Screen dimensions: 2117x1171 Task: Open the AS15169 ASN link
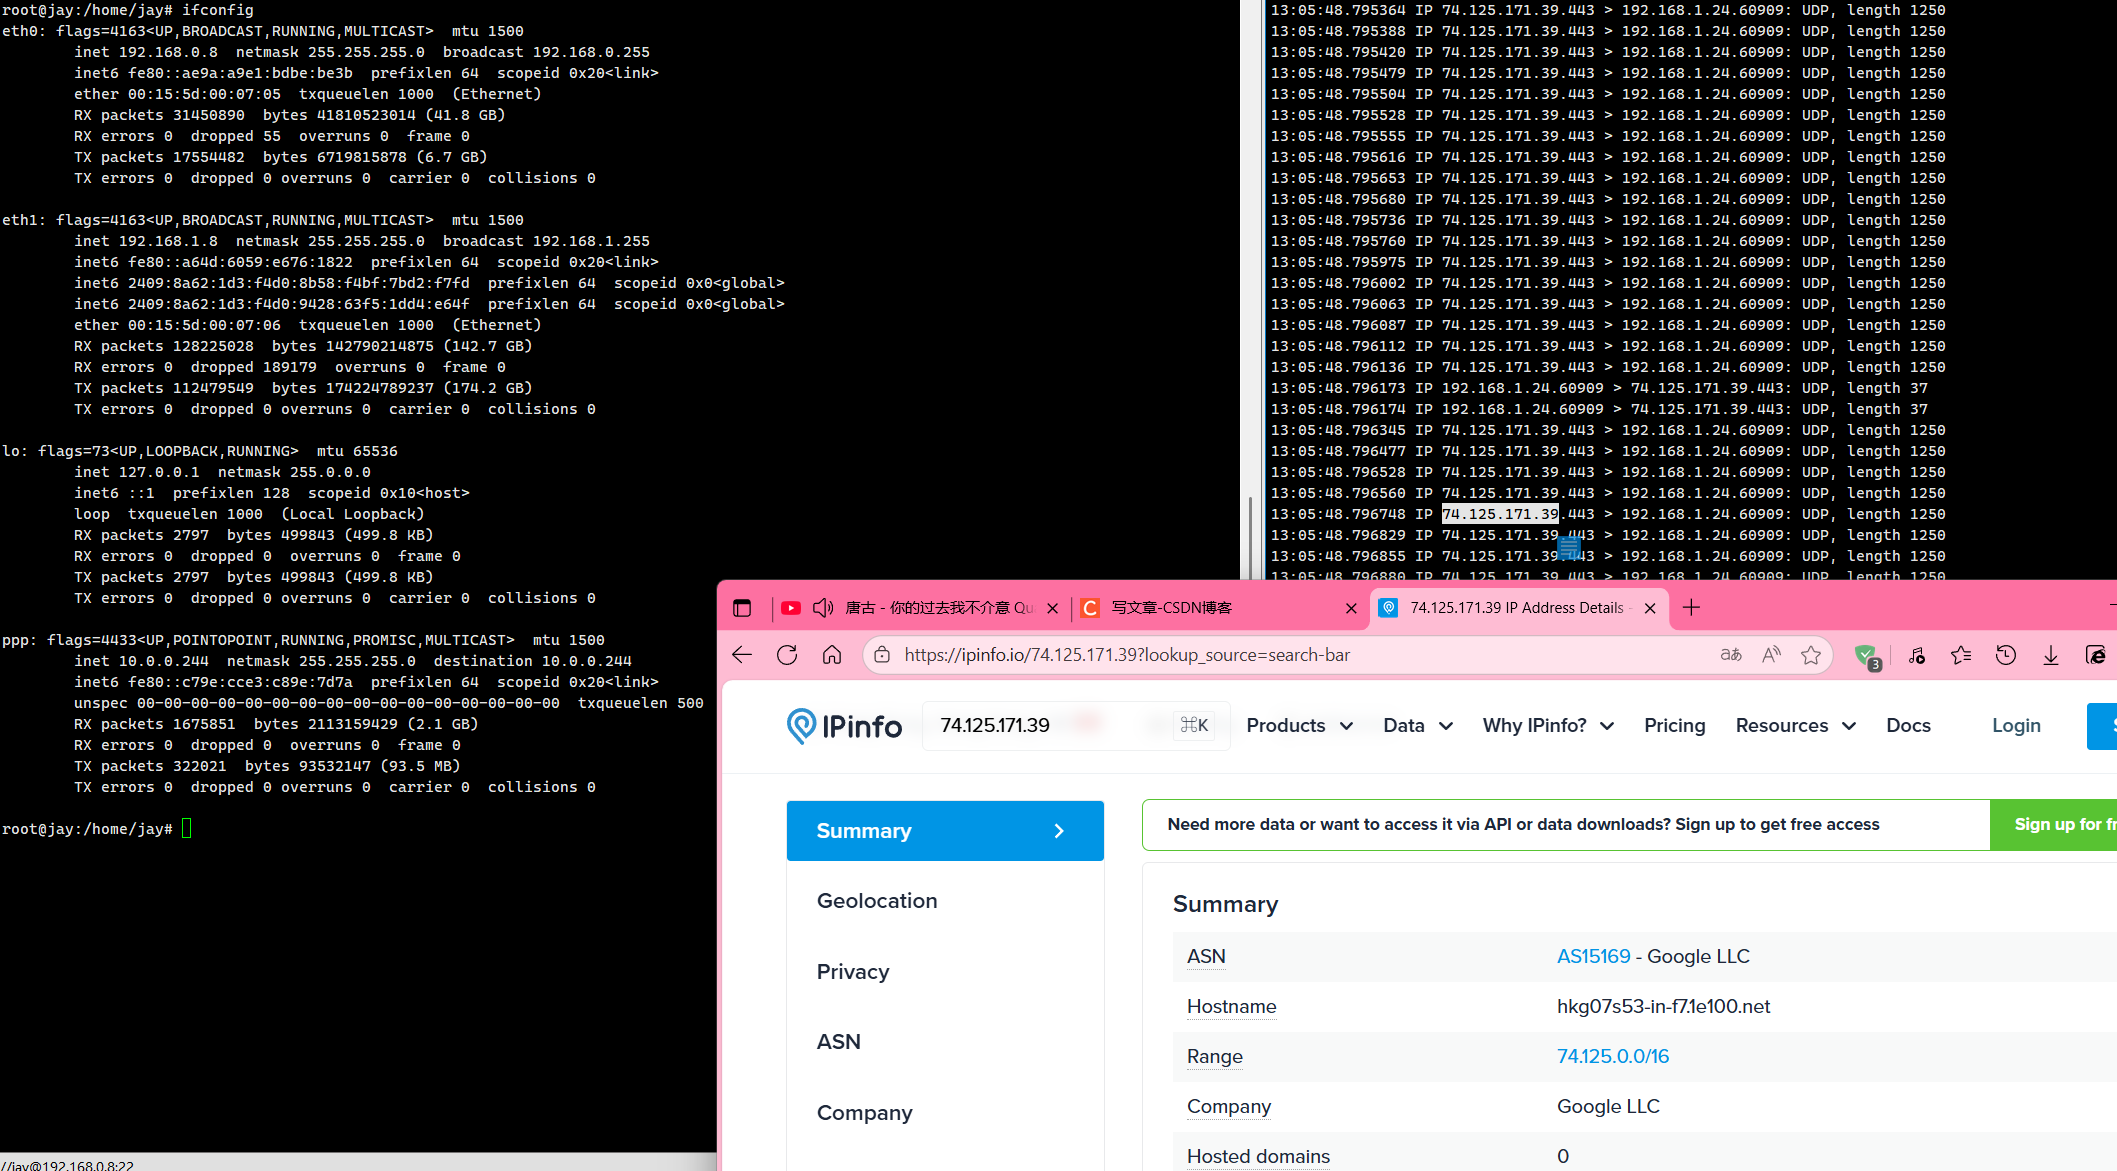pos(1593,956)
